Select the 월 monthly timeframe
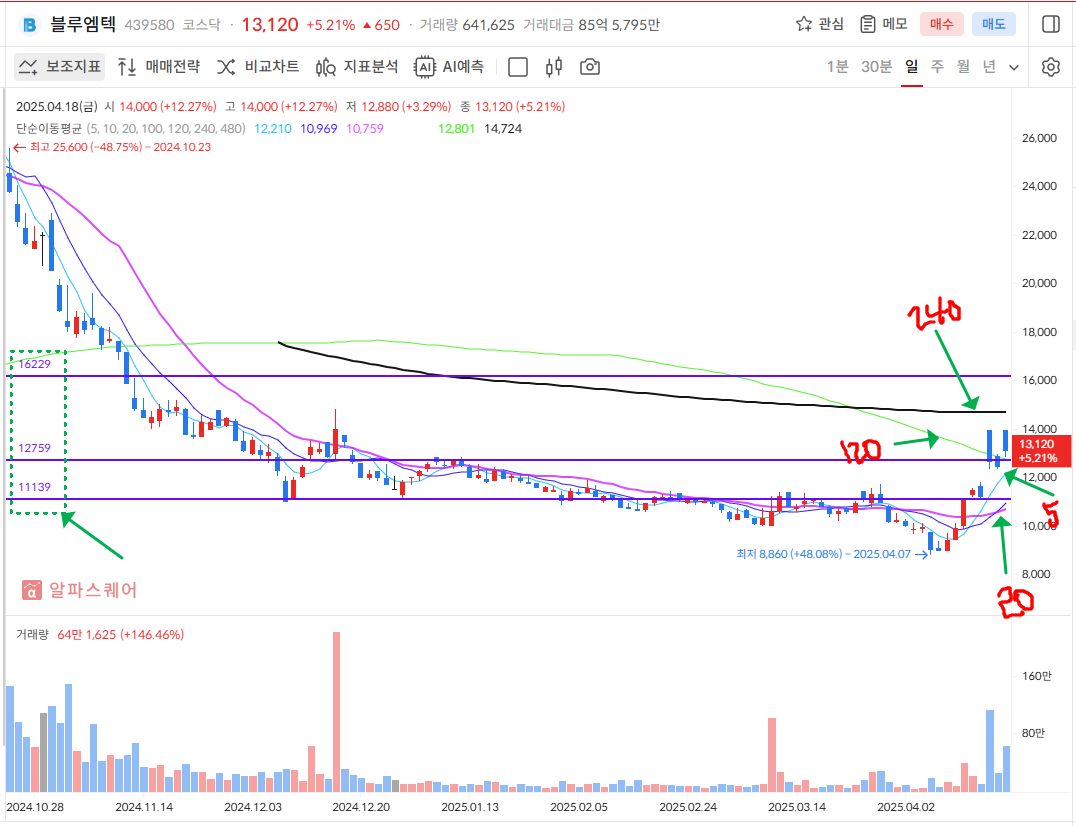Screen dimensions: 1076x826 click(x=963, y=67)
